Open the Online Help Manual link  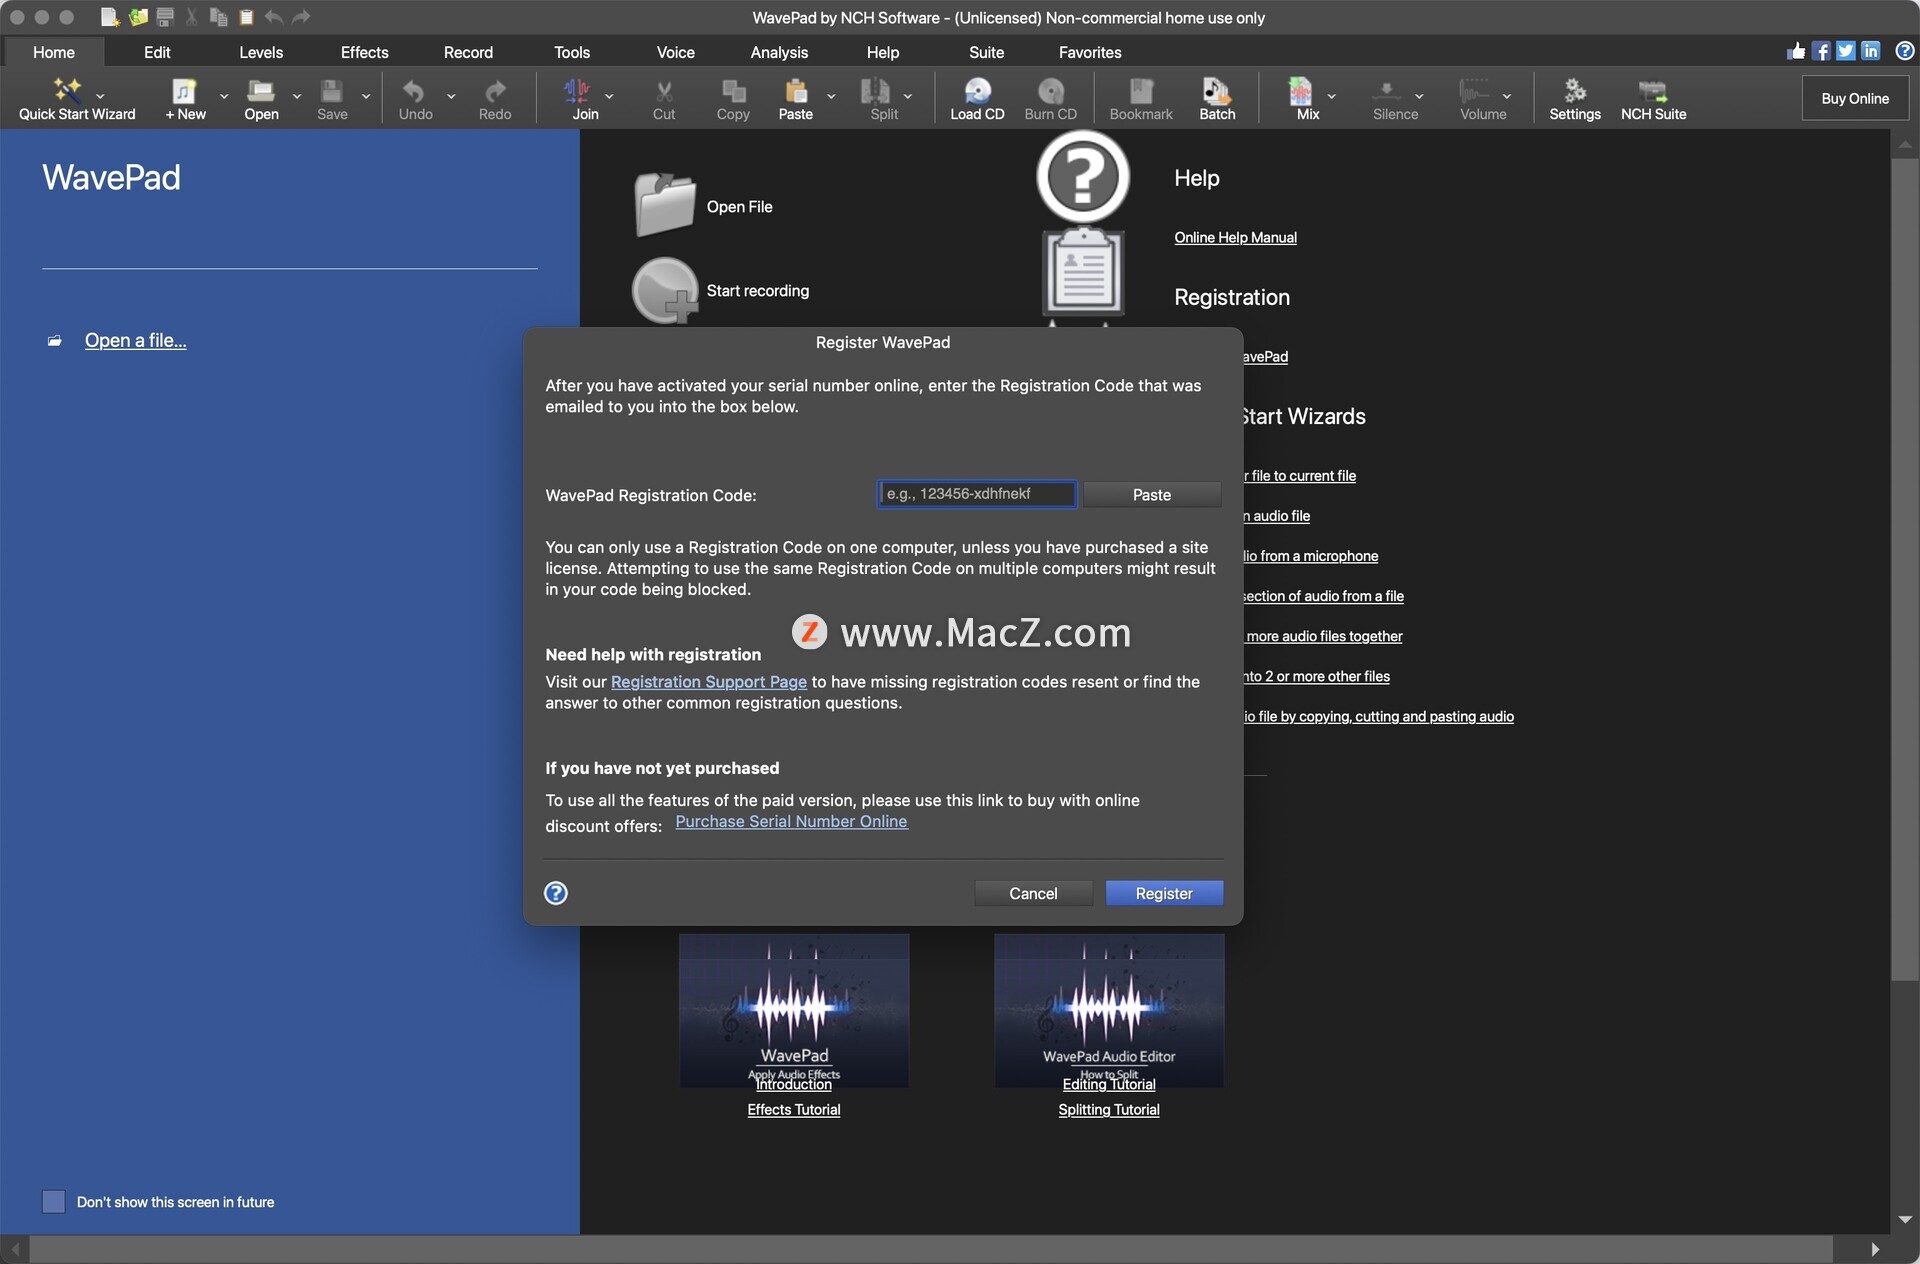click(x=1235, y=237)
